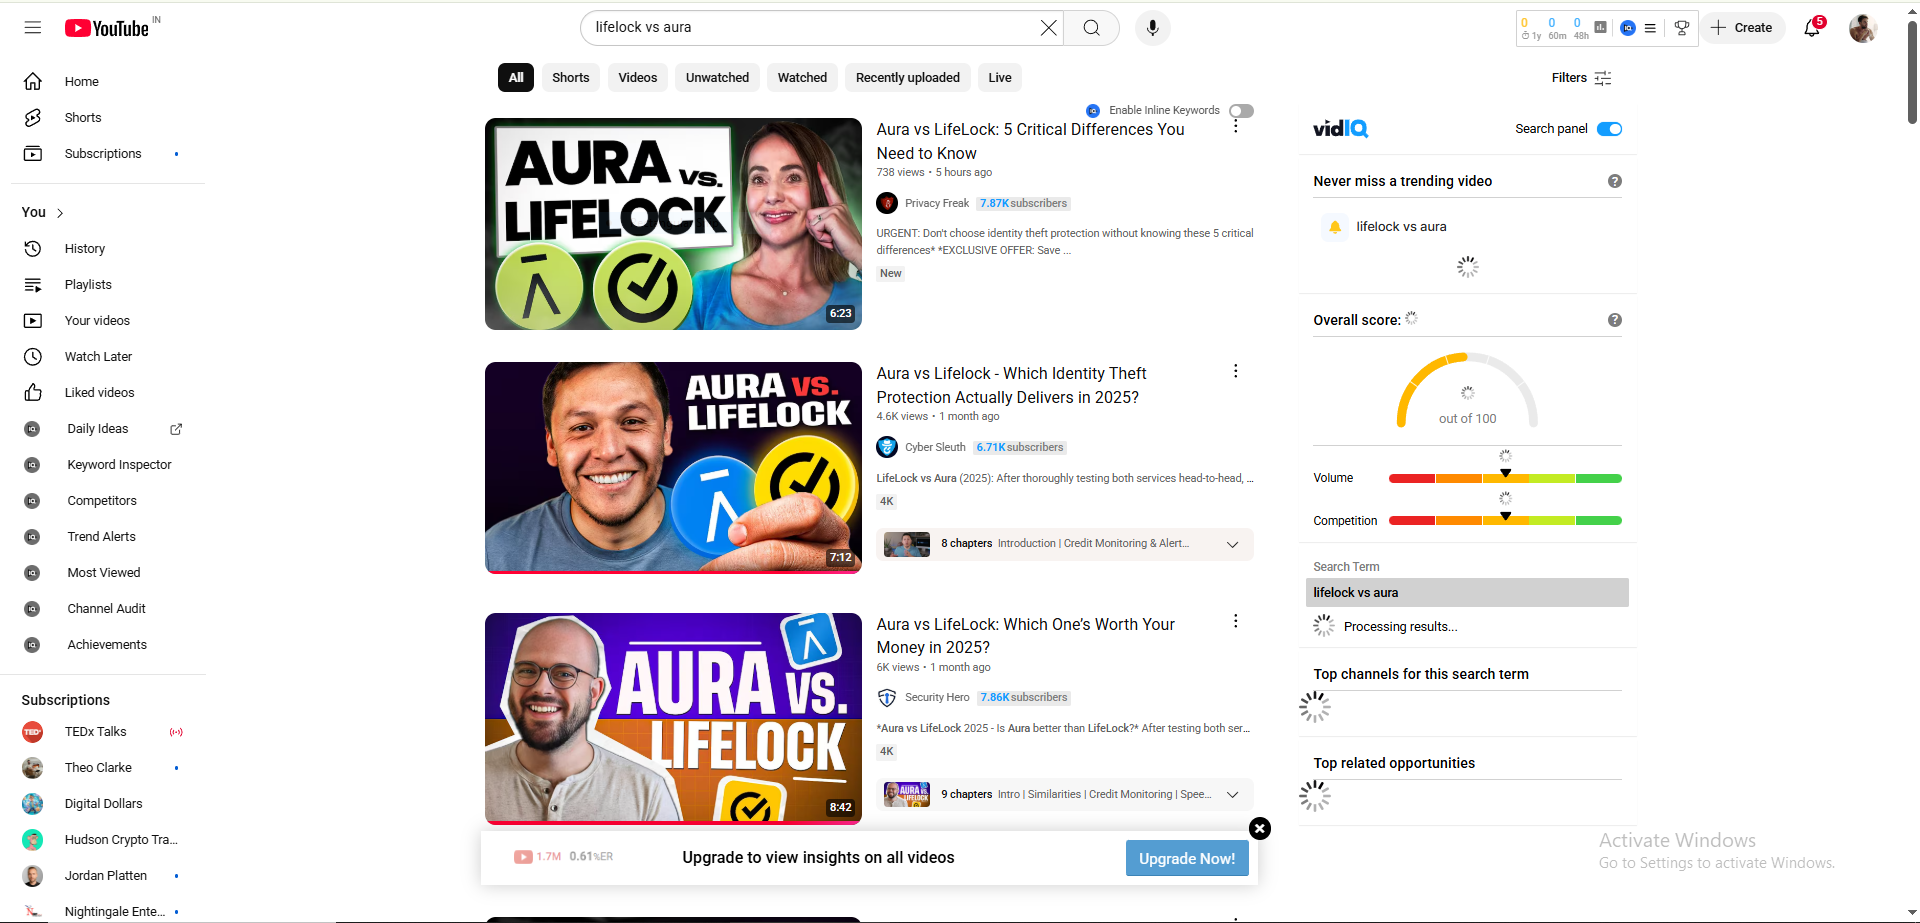Open vidIQ bar chart stats icon
Screen dimensions: 1920x923
(x=1601, y=28)
